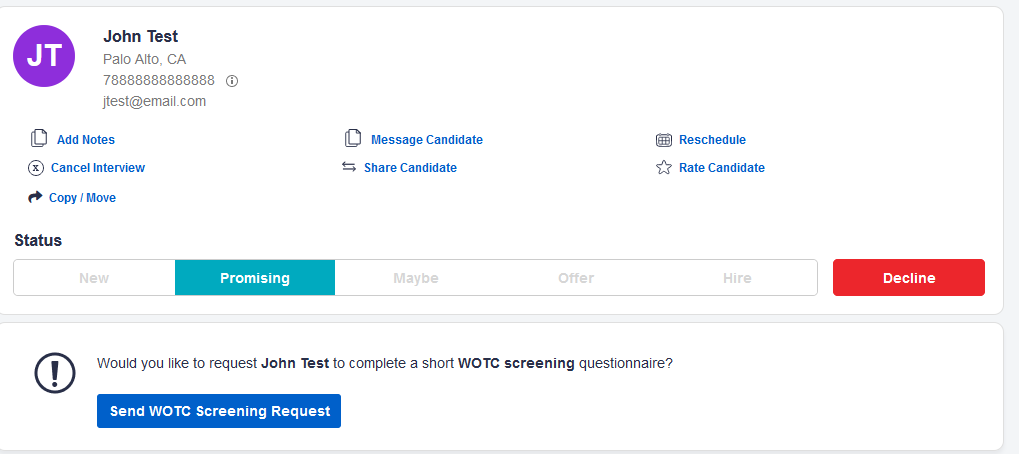Click the Reschedule text link

pos(712,140)
